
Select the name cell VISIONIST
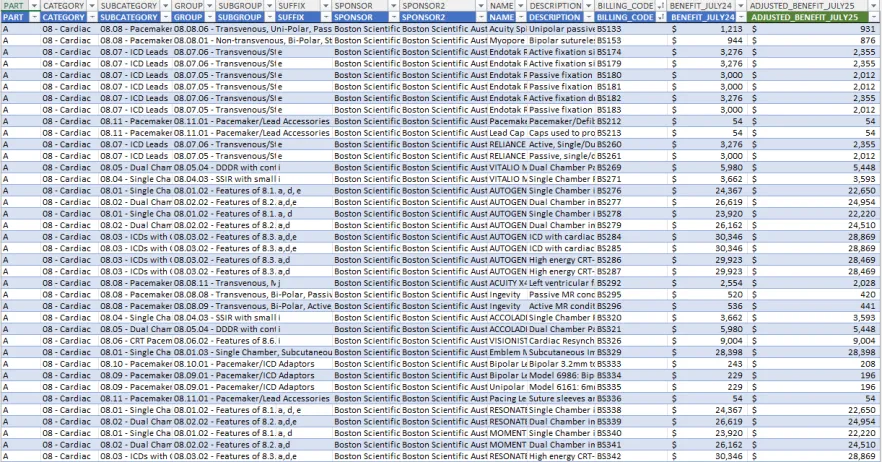[507, 340]
